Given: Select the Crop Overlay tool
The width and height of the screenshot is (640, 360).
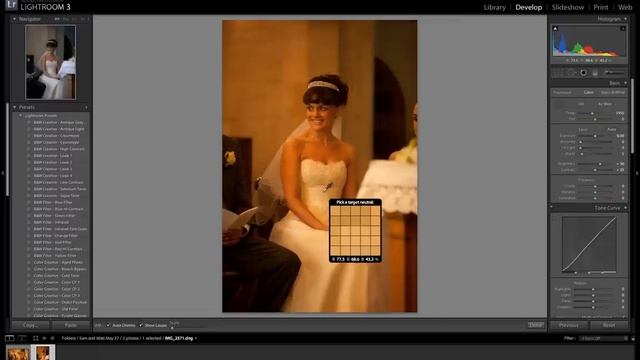Looking at the screenshot, I should pyautogui.click(x=557, y=73).
